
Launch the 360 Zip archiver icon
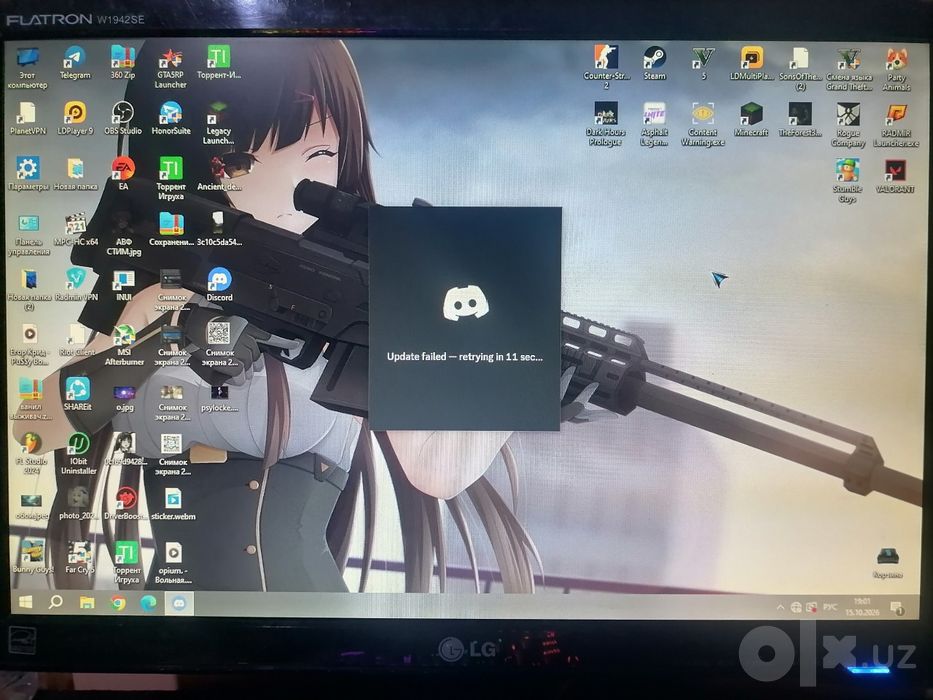coord(123,63)
